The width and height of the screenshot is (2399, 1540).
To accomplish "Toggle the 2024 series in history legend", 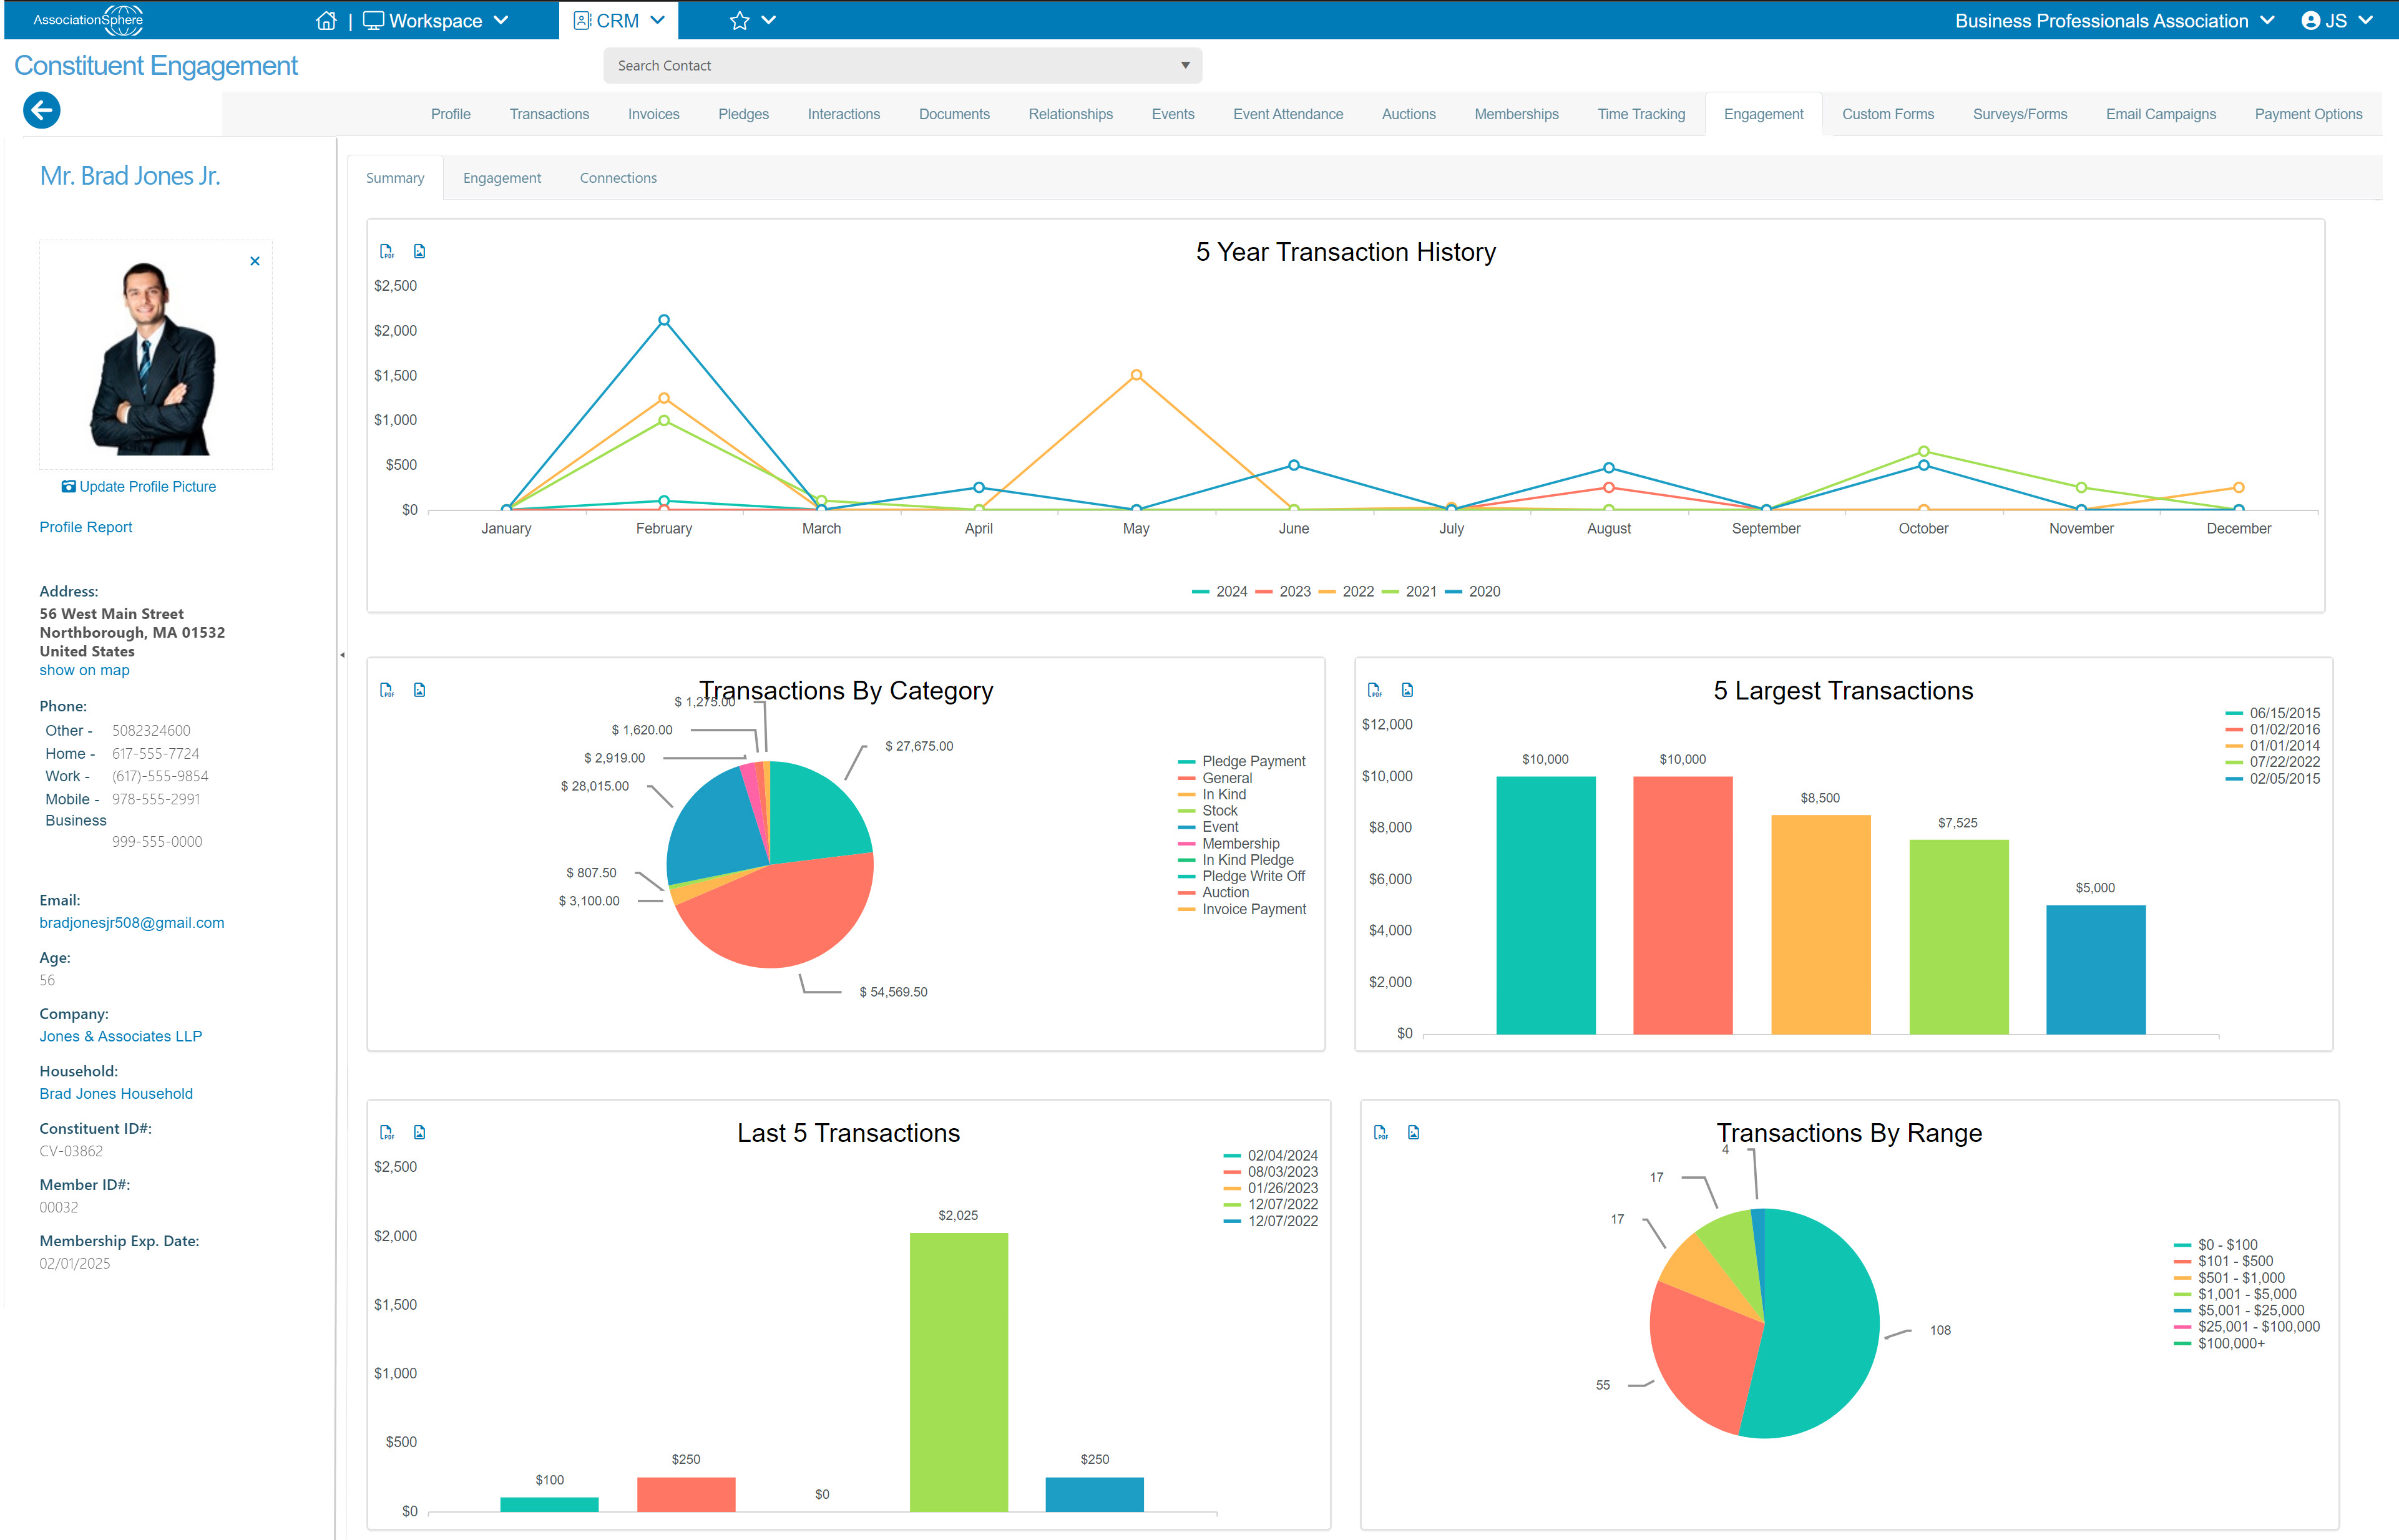I will (1220, 592).
